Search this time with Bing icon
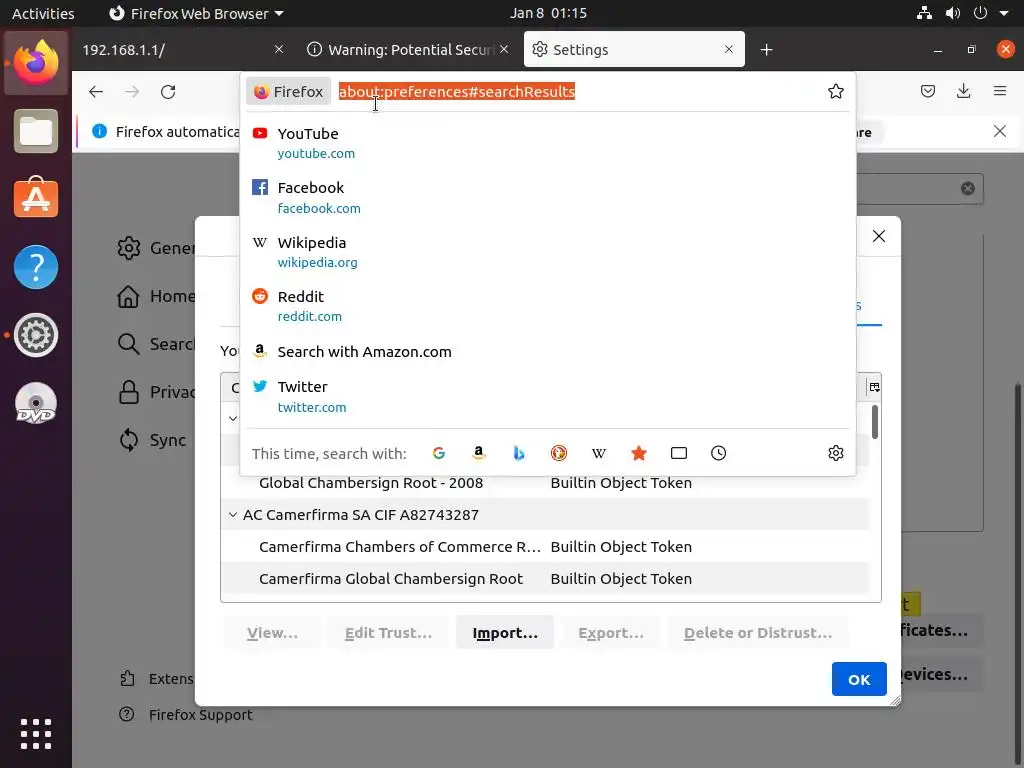 (x=519, y=453)
